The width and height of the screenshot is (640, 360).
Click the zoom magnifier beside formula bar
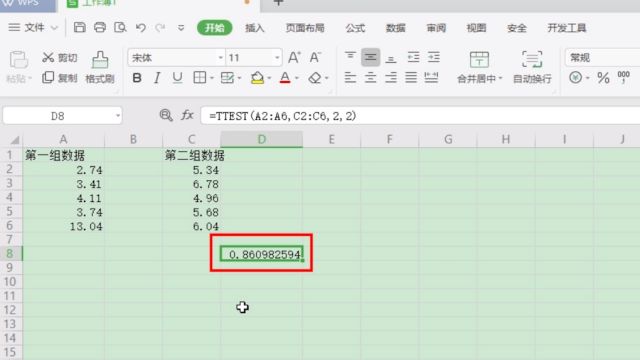166,116
